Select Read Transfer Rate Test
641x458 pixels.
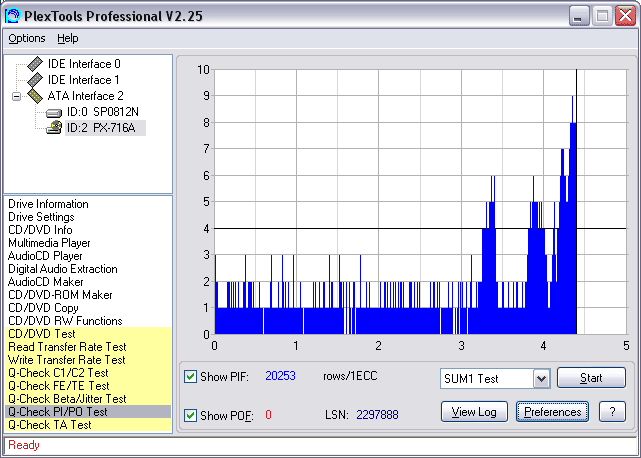(x=88, y=347)
